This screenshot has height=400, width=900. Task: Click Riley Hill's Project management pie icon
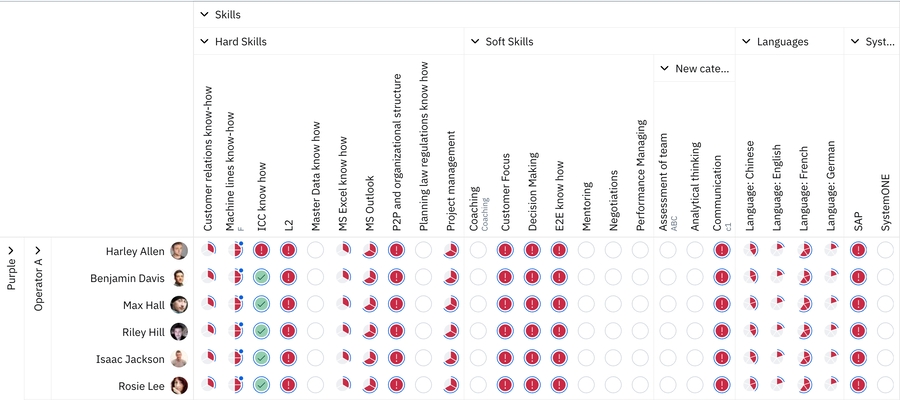(x=450, y=331)
